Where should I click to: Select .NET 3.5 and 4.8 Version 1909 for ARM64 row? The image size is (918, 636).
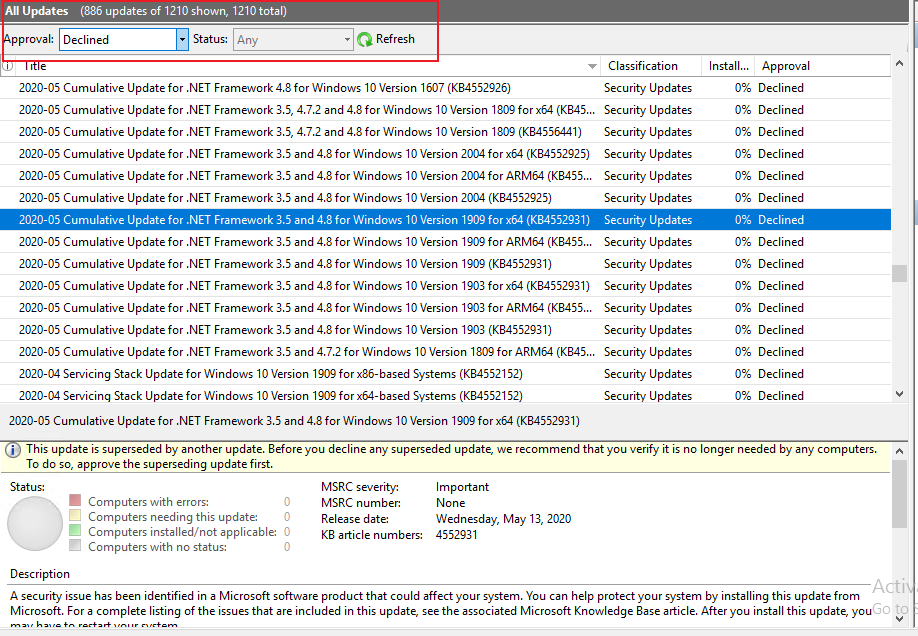tap(446, 242)
